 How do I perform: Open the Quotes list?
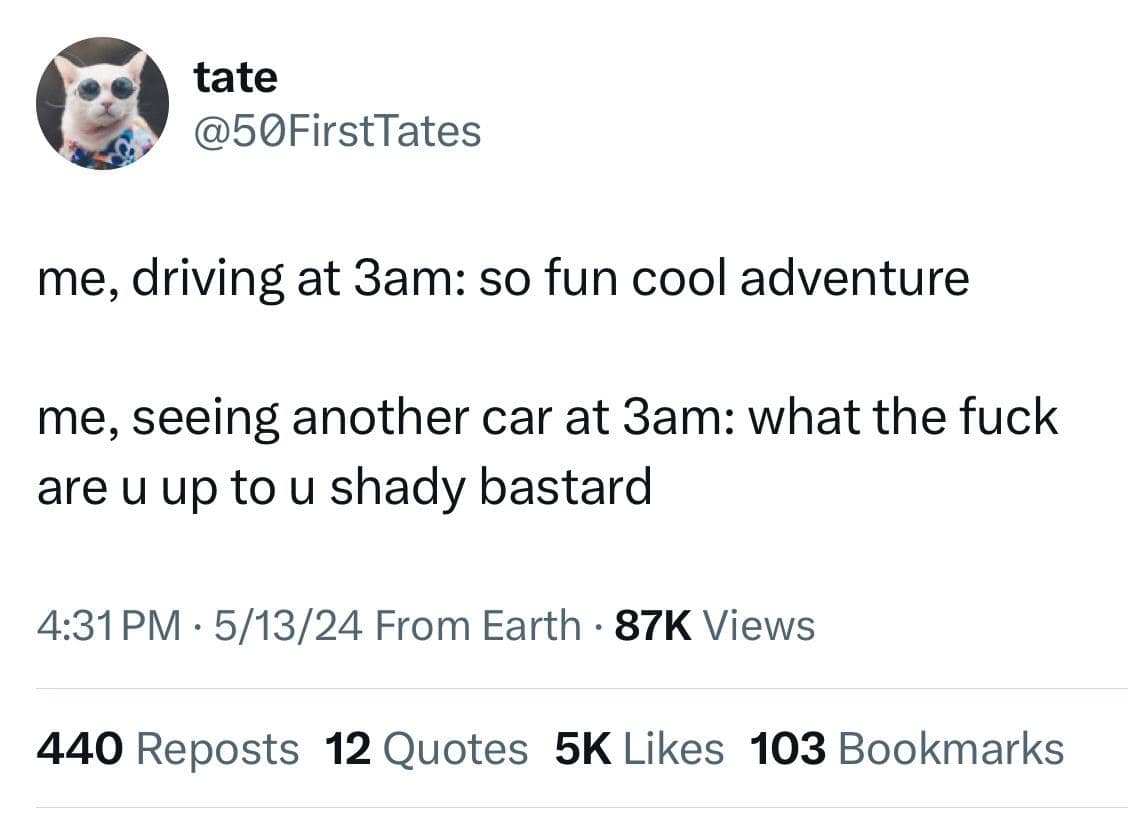click(454, 749)
